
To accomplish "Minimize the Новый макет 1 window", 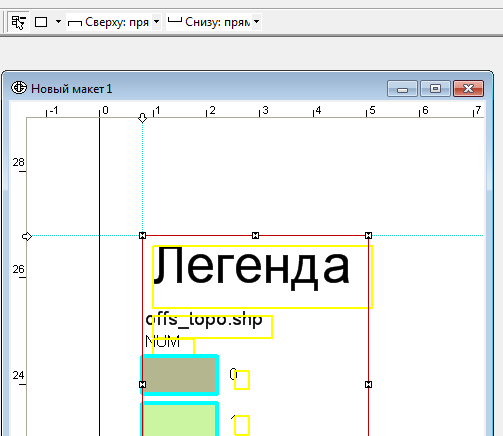I will [402, 89].
